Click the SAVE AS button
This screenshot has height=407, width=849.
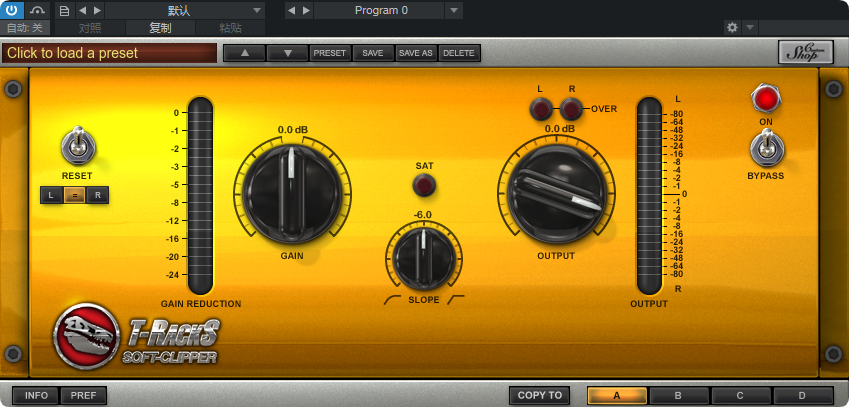(x=416, y=53)
